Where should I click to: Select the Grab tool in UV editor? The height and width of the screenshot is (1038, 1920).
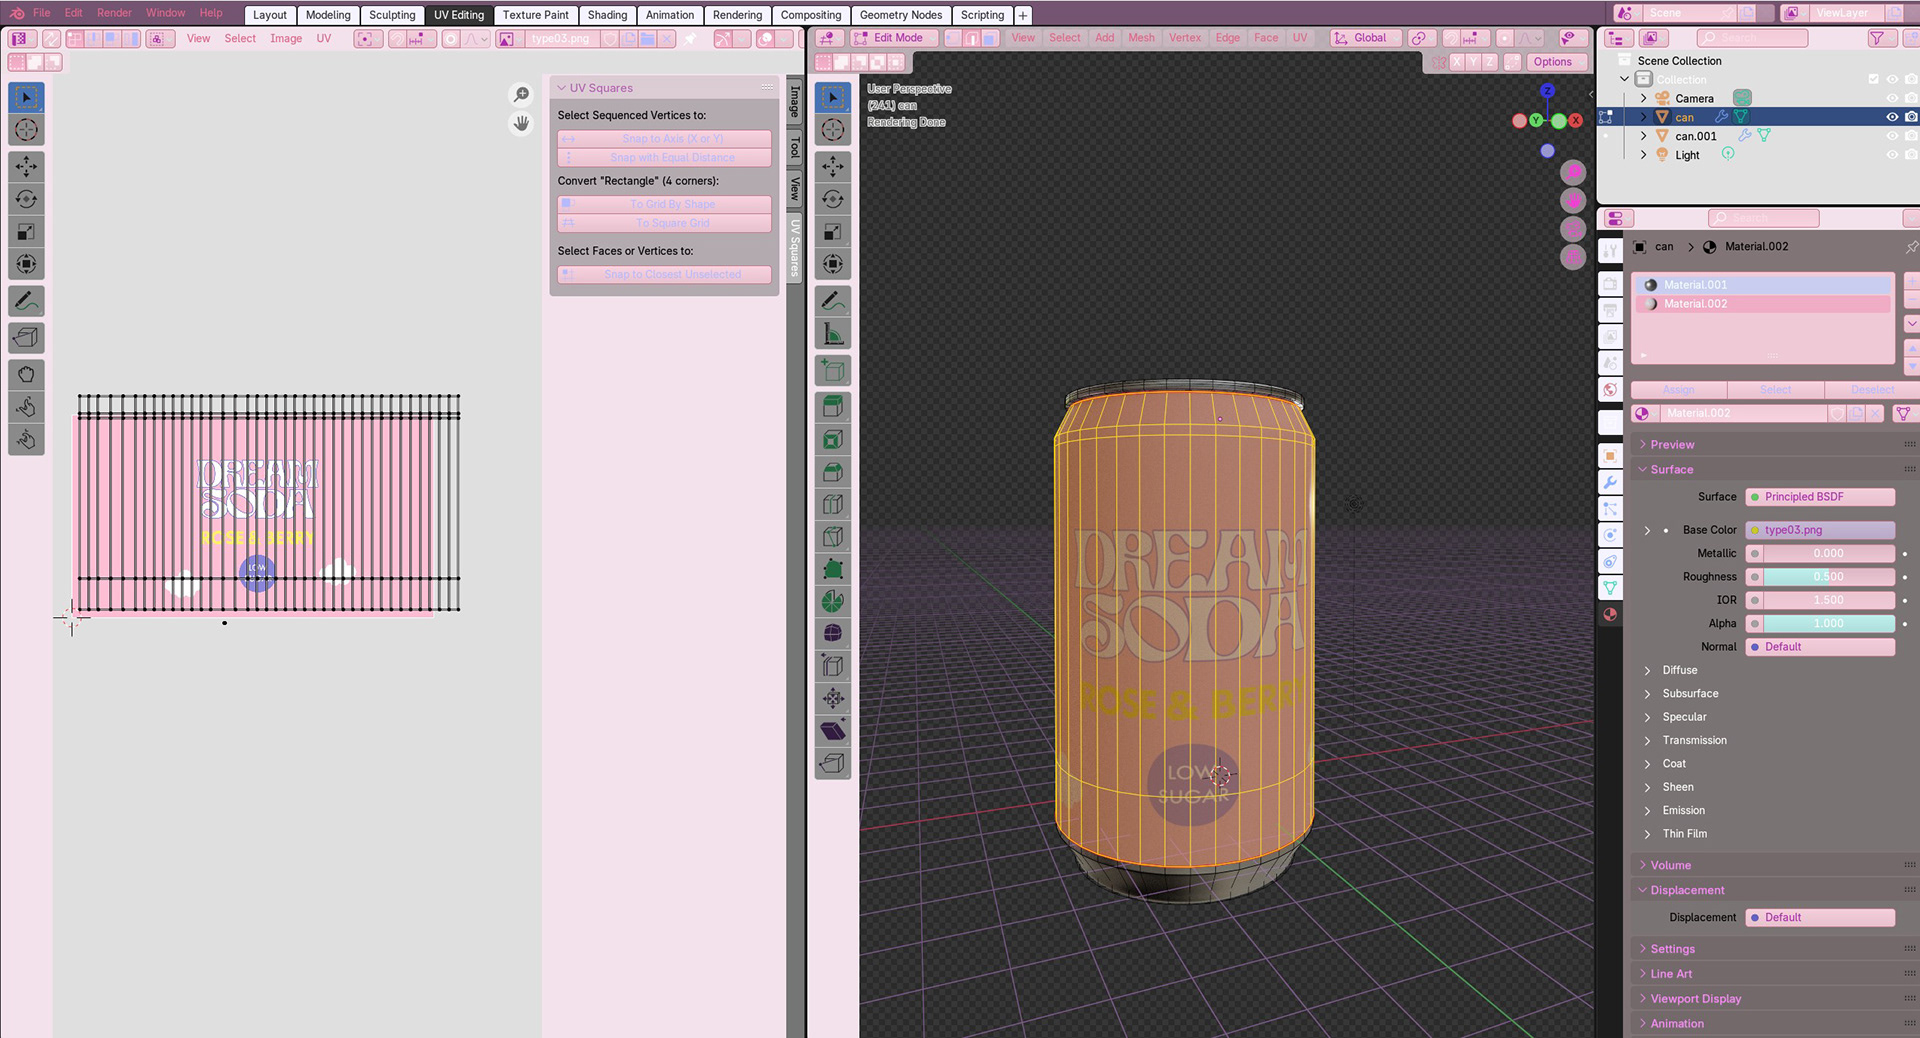coord(26,374)
